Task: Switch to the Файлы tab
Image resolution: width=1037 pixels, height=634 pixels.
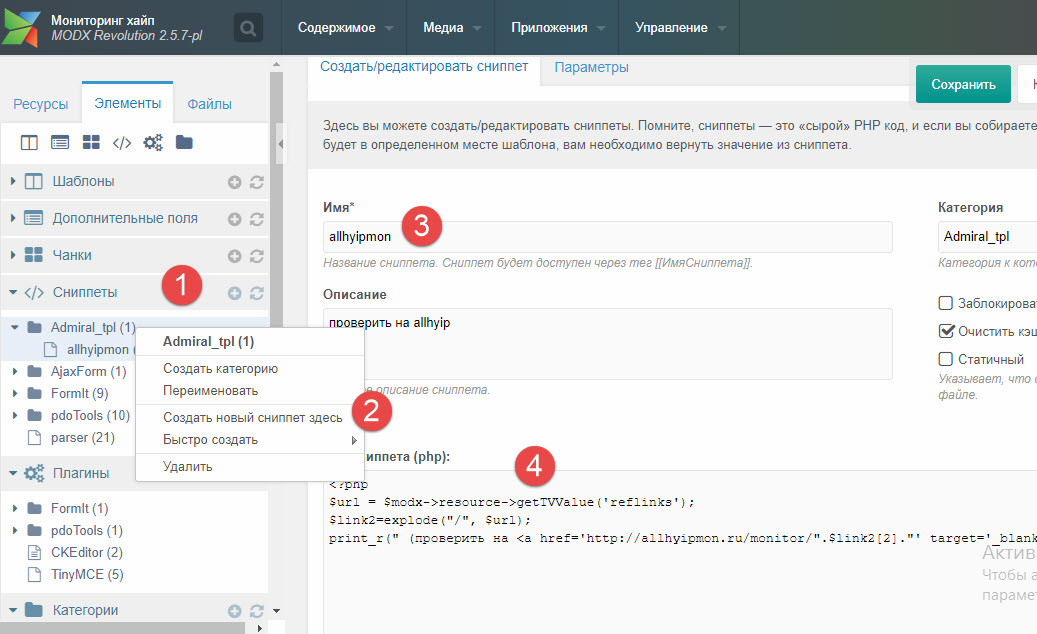Action: 209,104
